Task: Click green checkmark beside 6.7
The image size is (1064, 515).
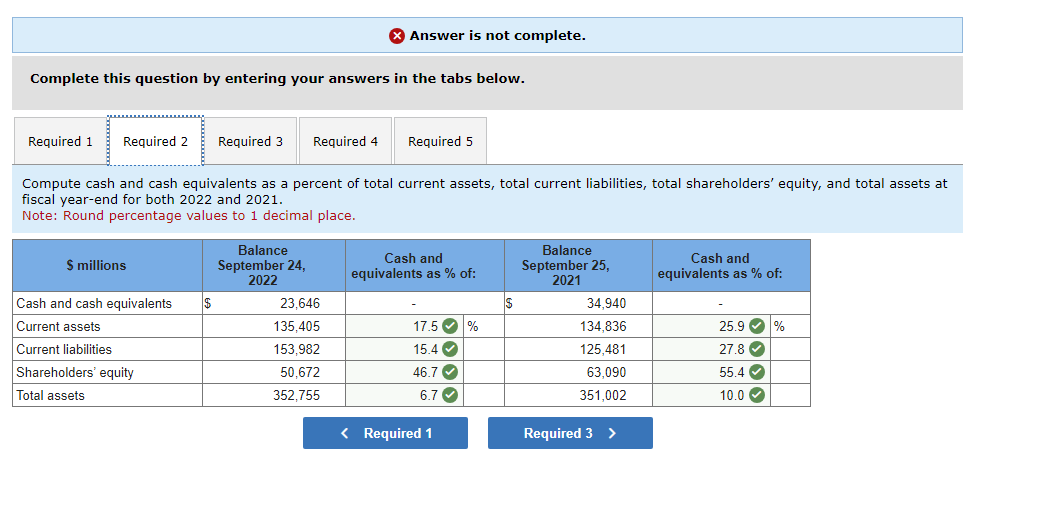Action: [x=450, y=395]
